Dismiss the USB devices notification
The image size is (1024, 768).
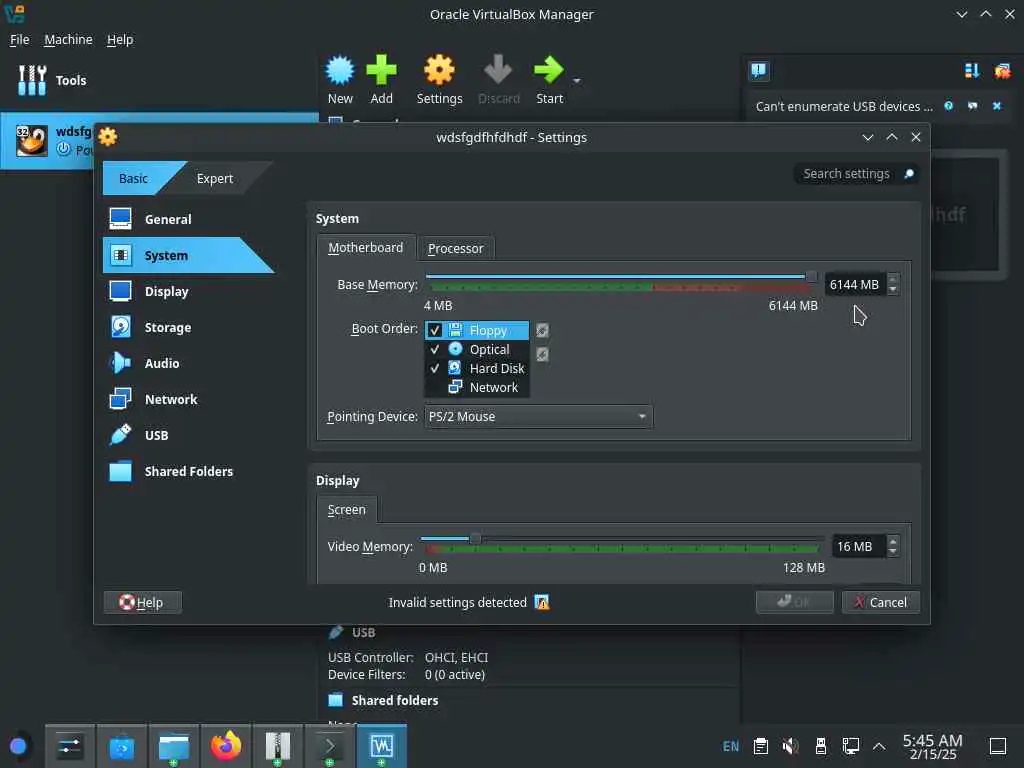coord(997,106)
